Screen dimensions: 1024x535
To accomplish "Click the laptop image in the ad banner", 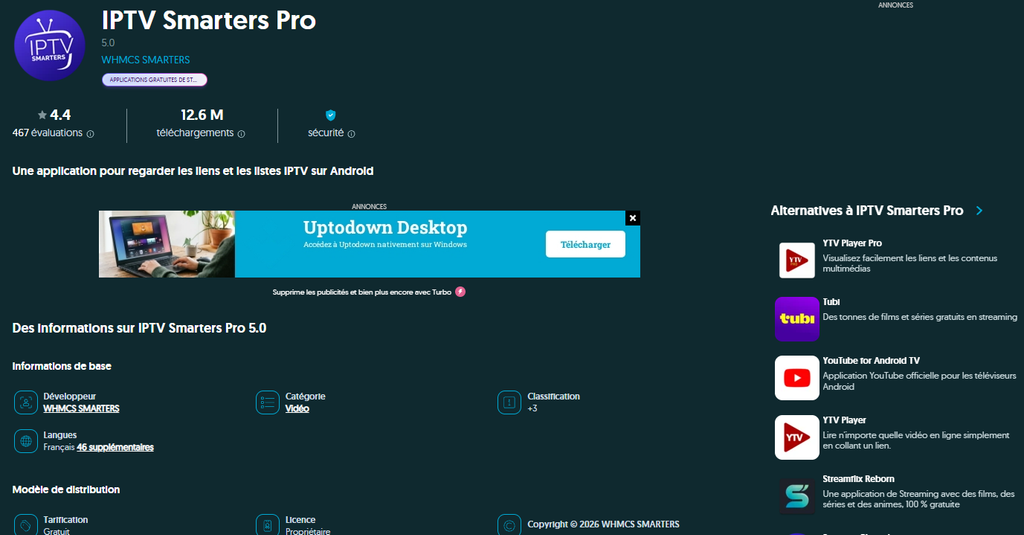I will point(167,244).
